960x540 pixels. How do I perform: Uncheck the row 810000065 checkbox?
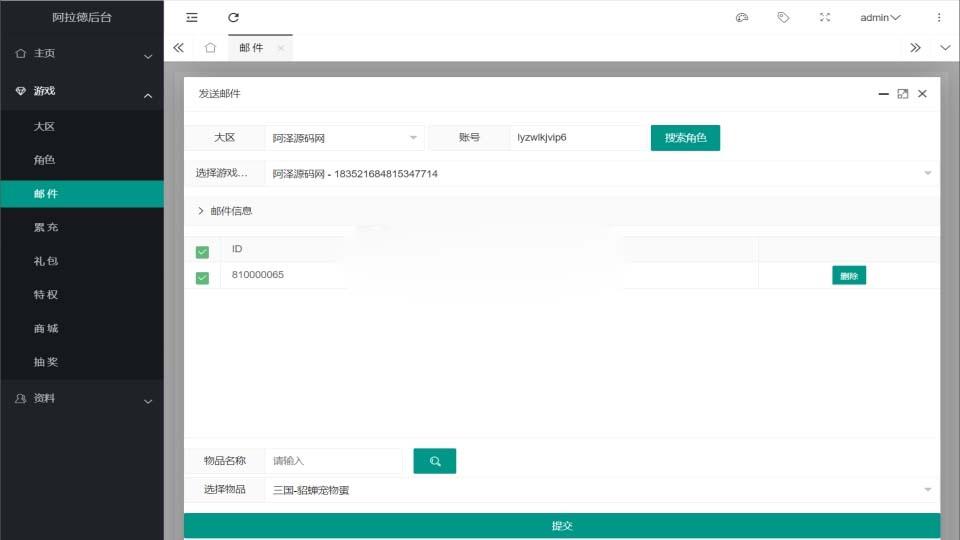click(202, 277)
